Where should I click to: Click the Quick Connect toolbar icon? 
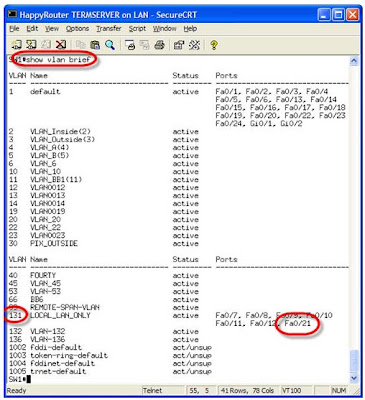[x=31, y=44]
